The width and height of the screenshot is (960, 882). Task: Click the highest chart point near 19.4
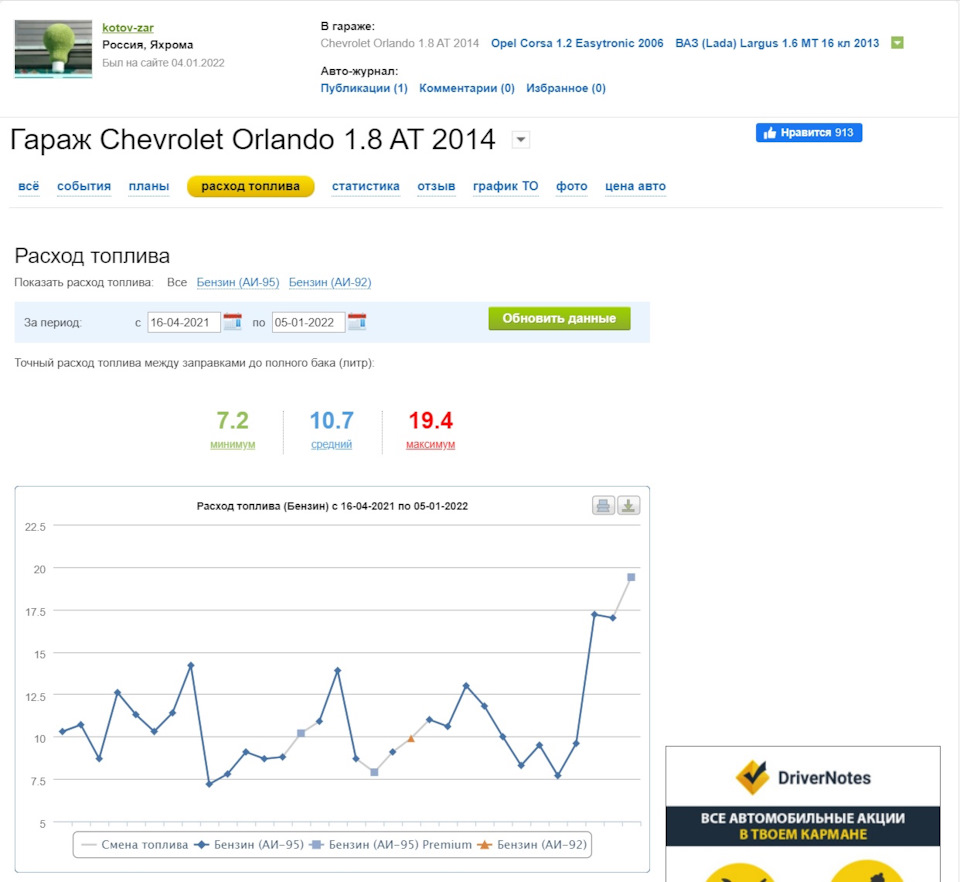click(x=631, y=577)
